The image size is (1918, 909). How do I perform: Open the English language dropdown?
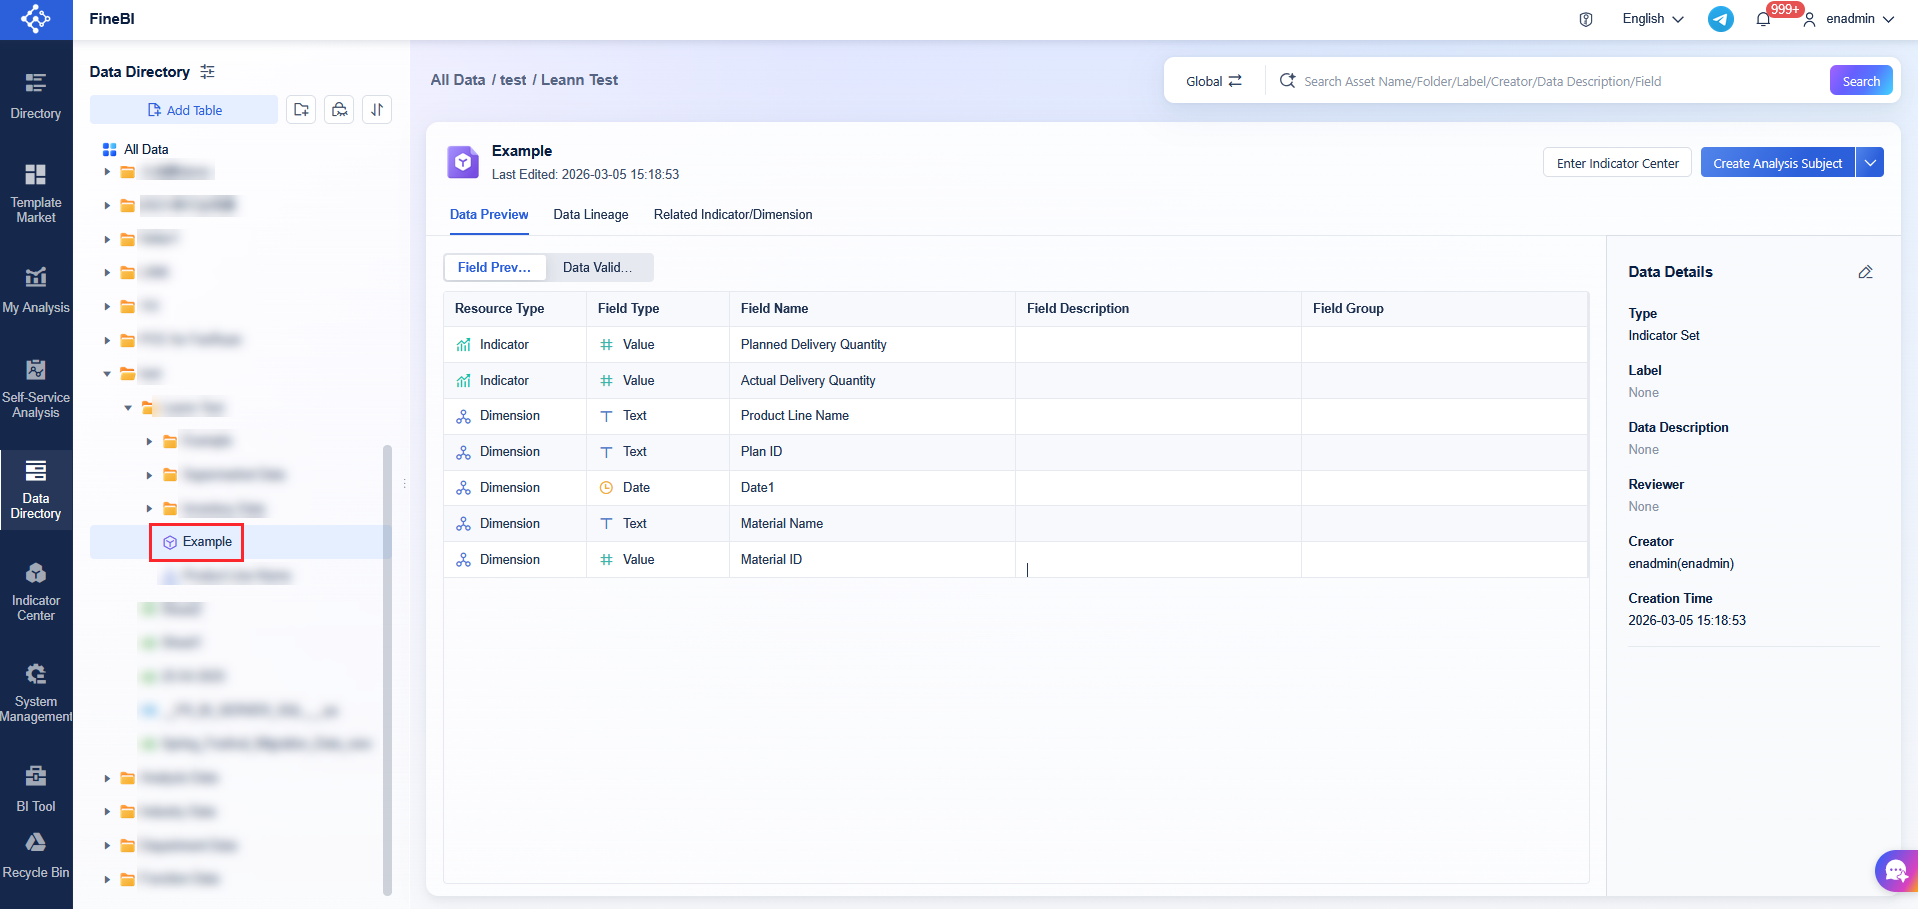click(x=1653, y=19)
